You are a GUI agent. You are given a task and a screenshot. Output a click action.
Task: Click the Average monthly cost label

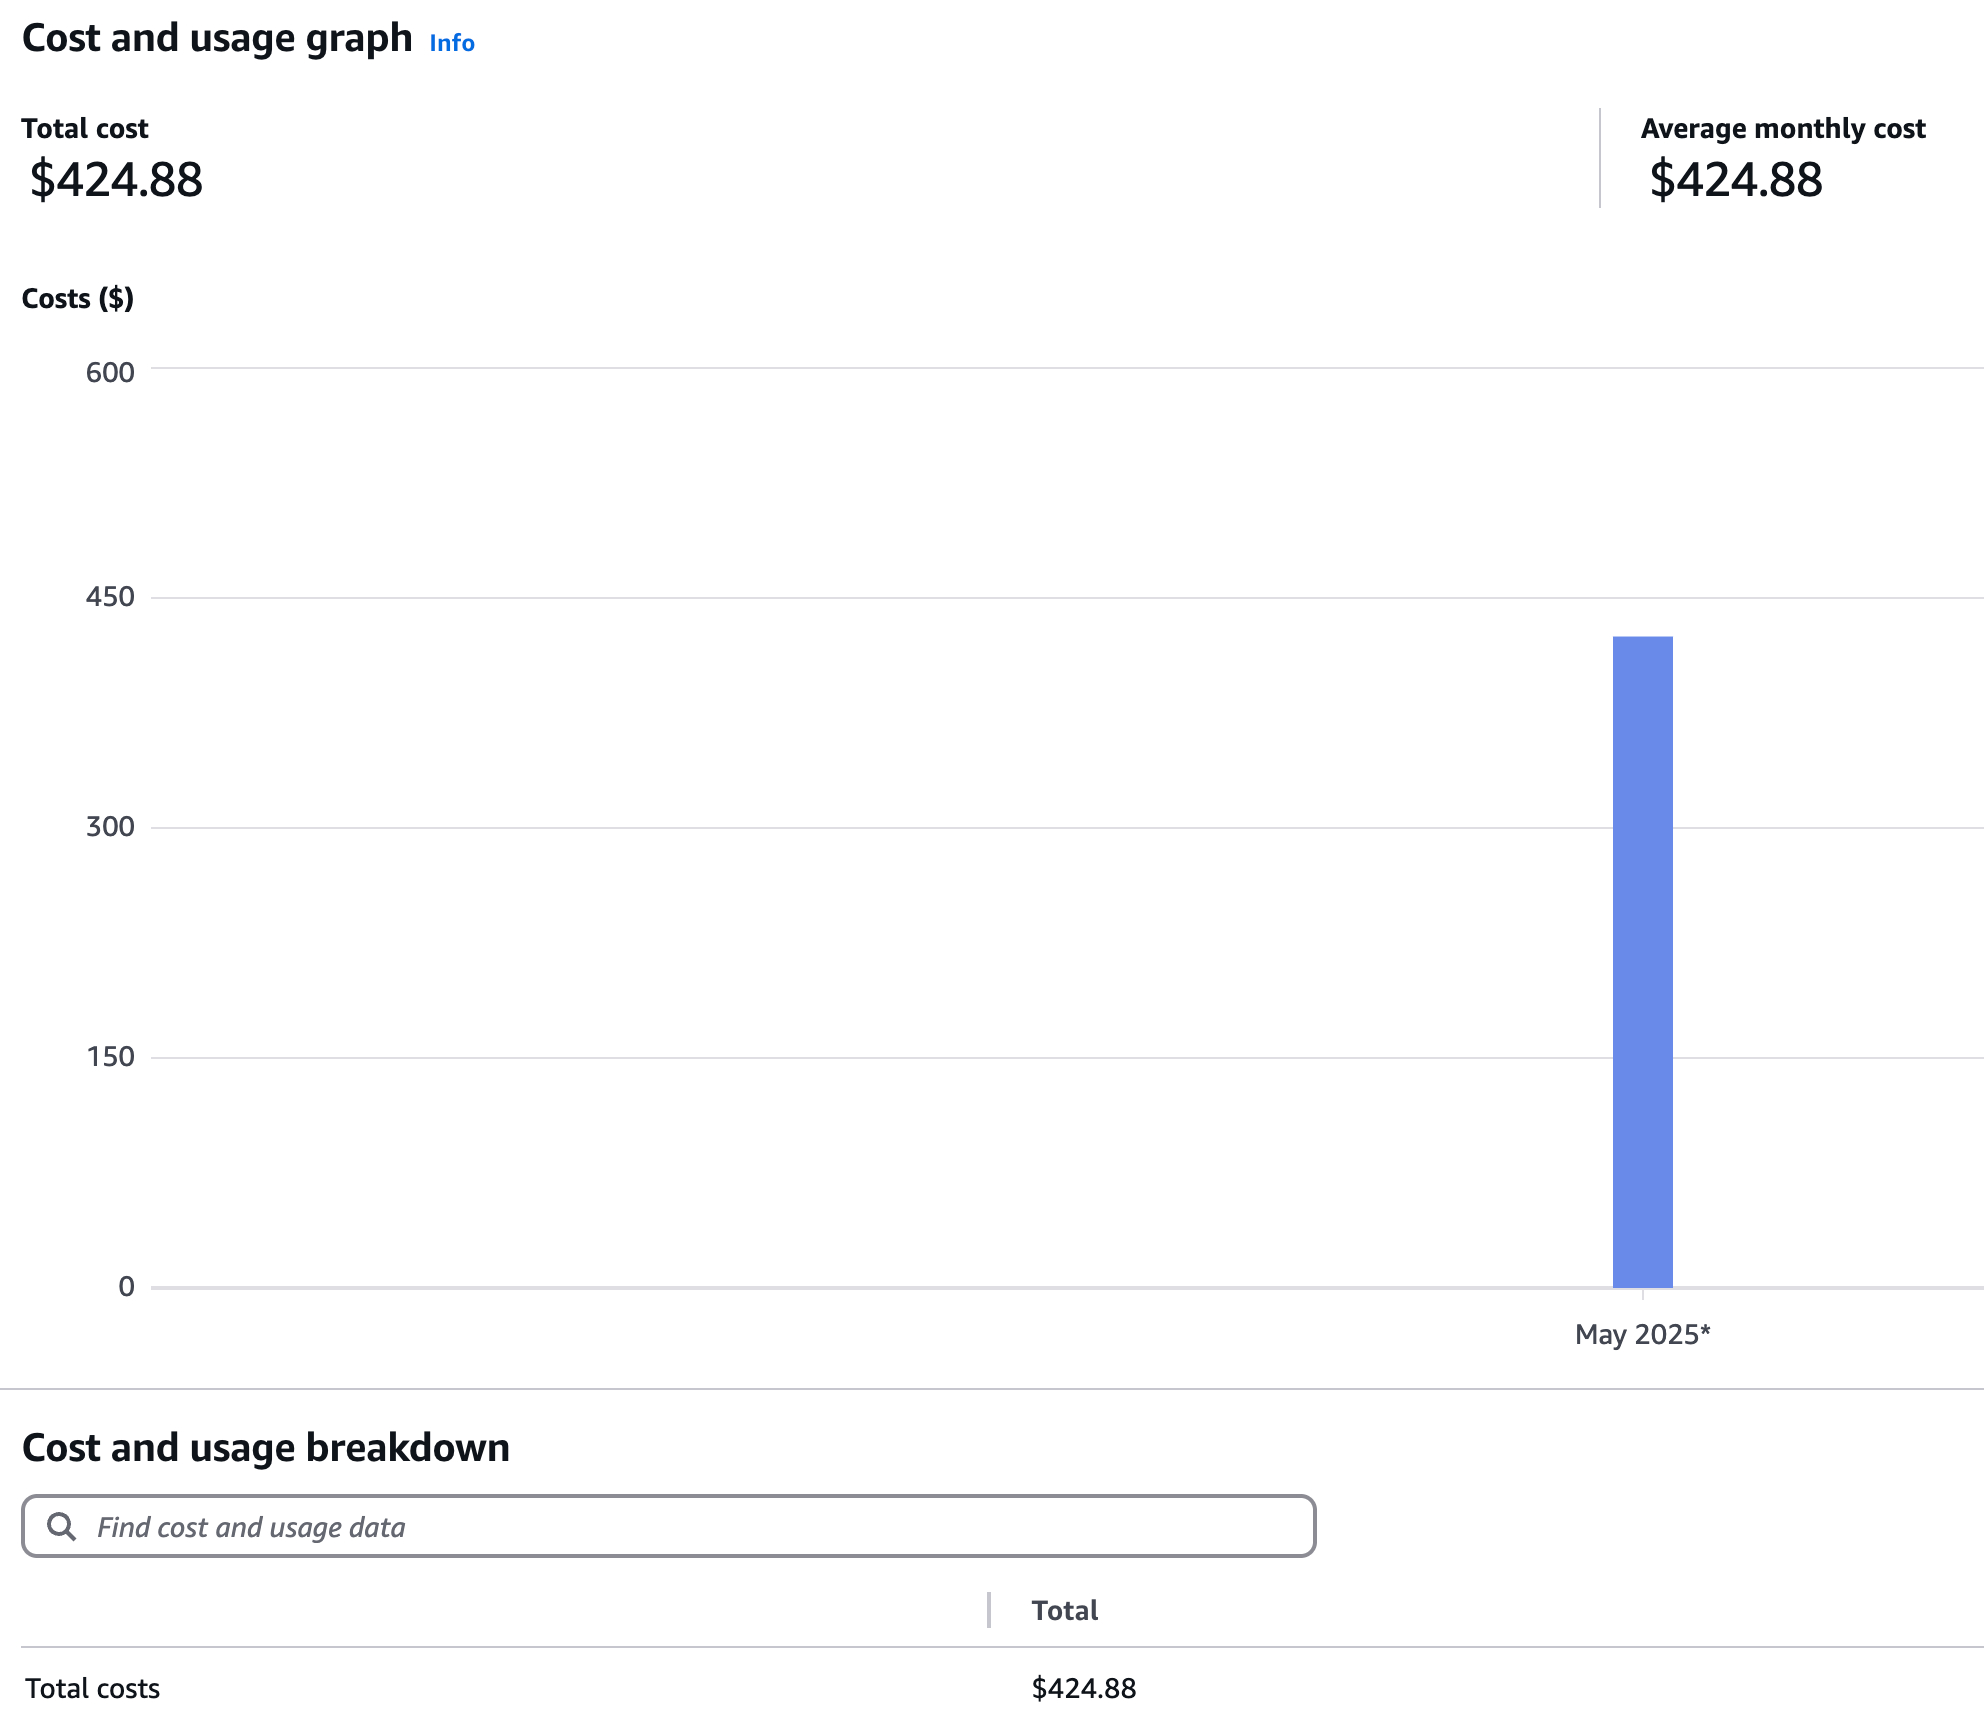1782,129
